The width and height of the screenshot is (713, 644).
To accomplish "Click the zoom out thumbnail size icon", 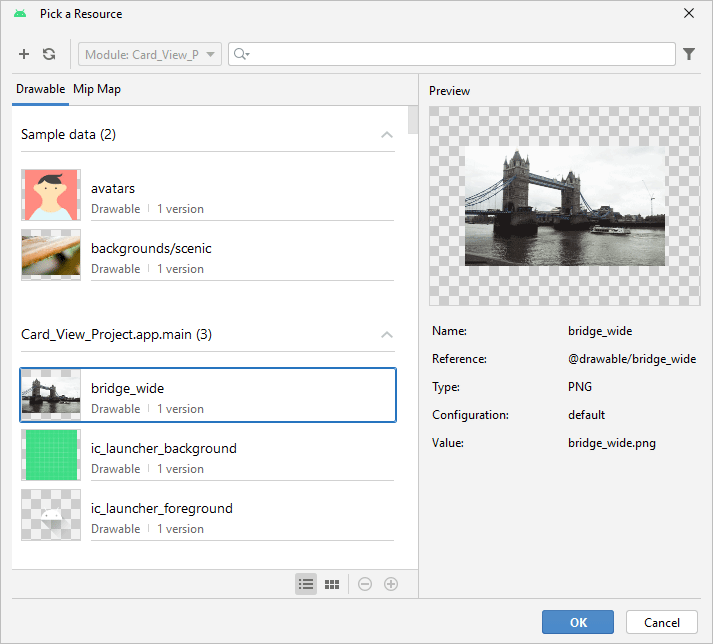I will [365, 584].
